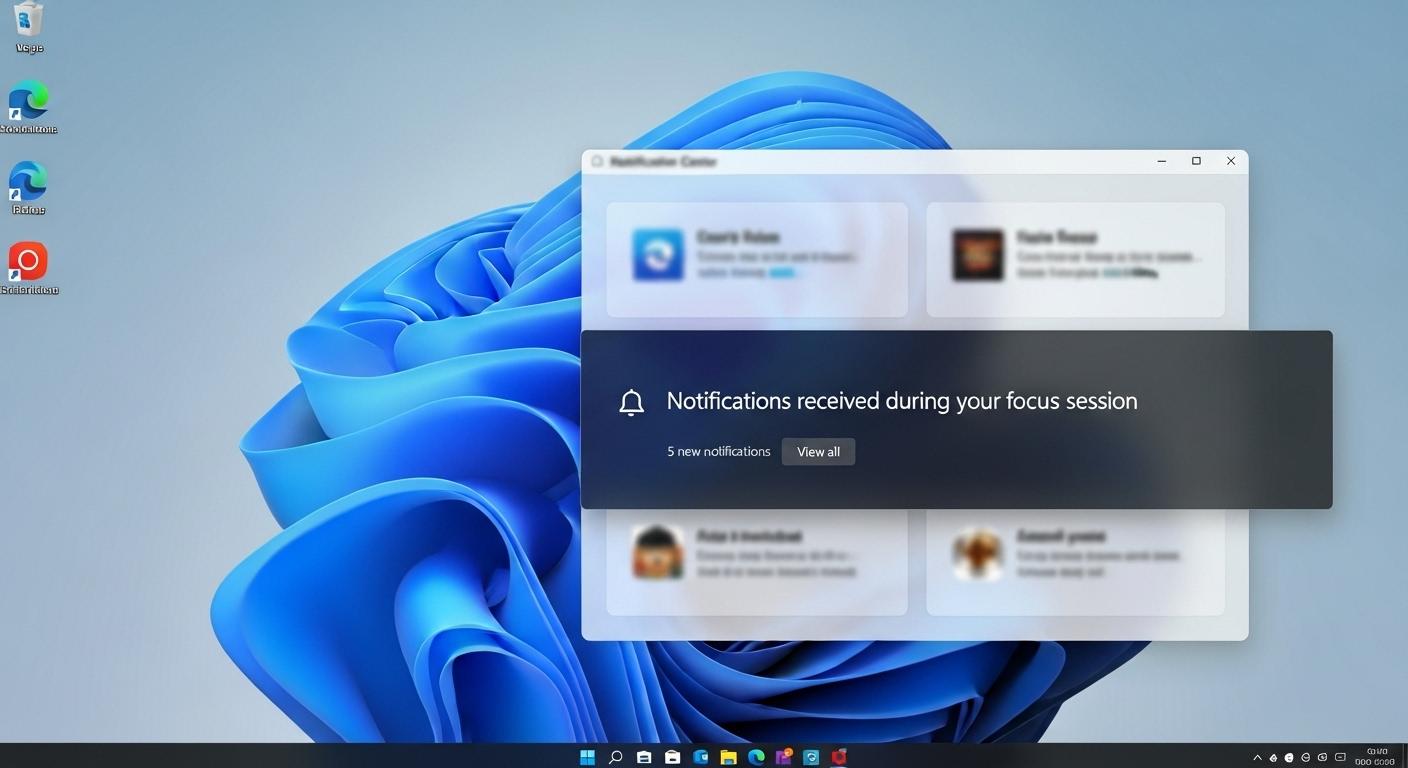Viewport: 1408px width, 768px height.
Task: Open File Explorer from the taskbar
Action: coord(727,757)
